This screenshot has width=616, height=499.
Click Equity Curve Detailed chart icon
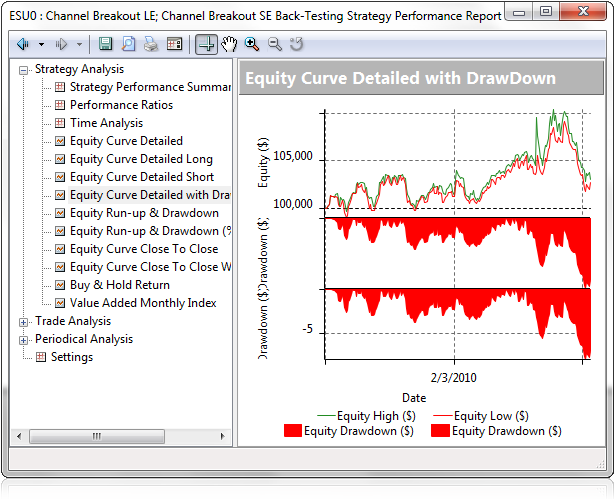coord(60,141)
